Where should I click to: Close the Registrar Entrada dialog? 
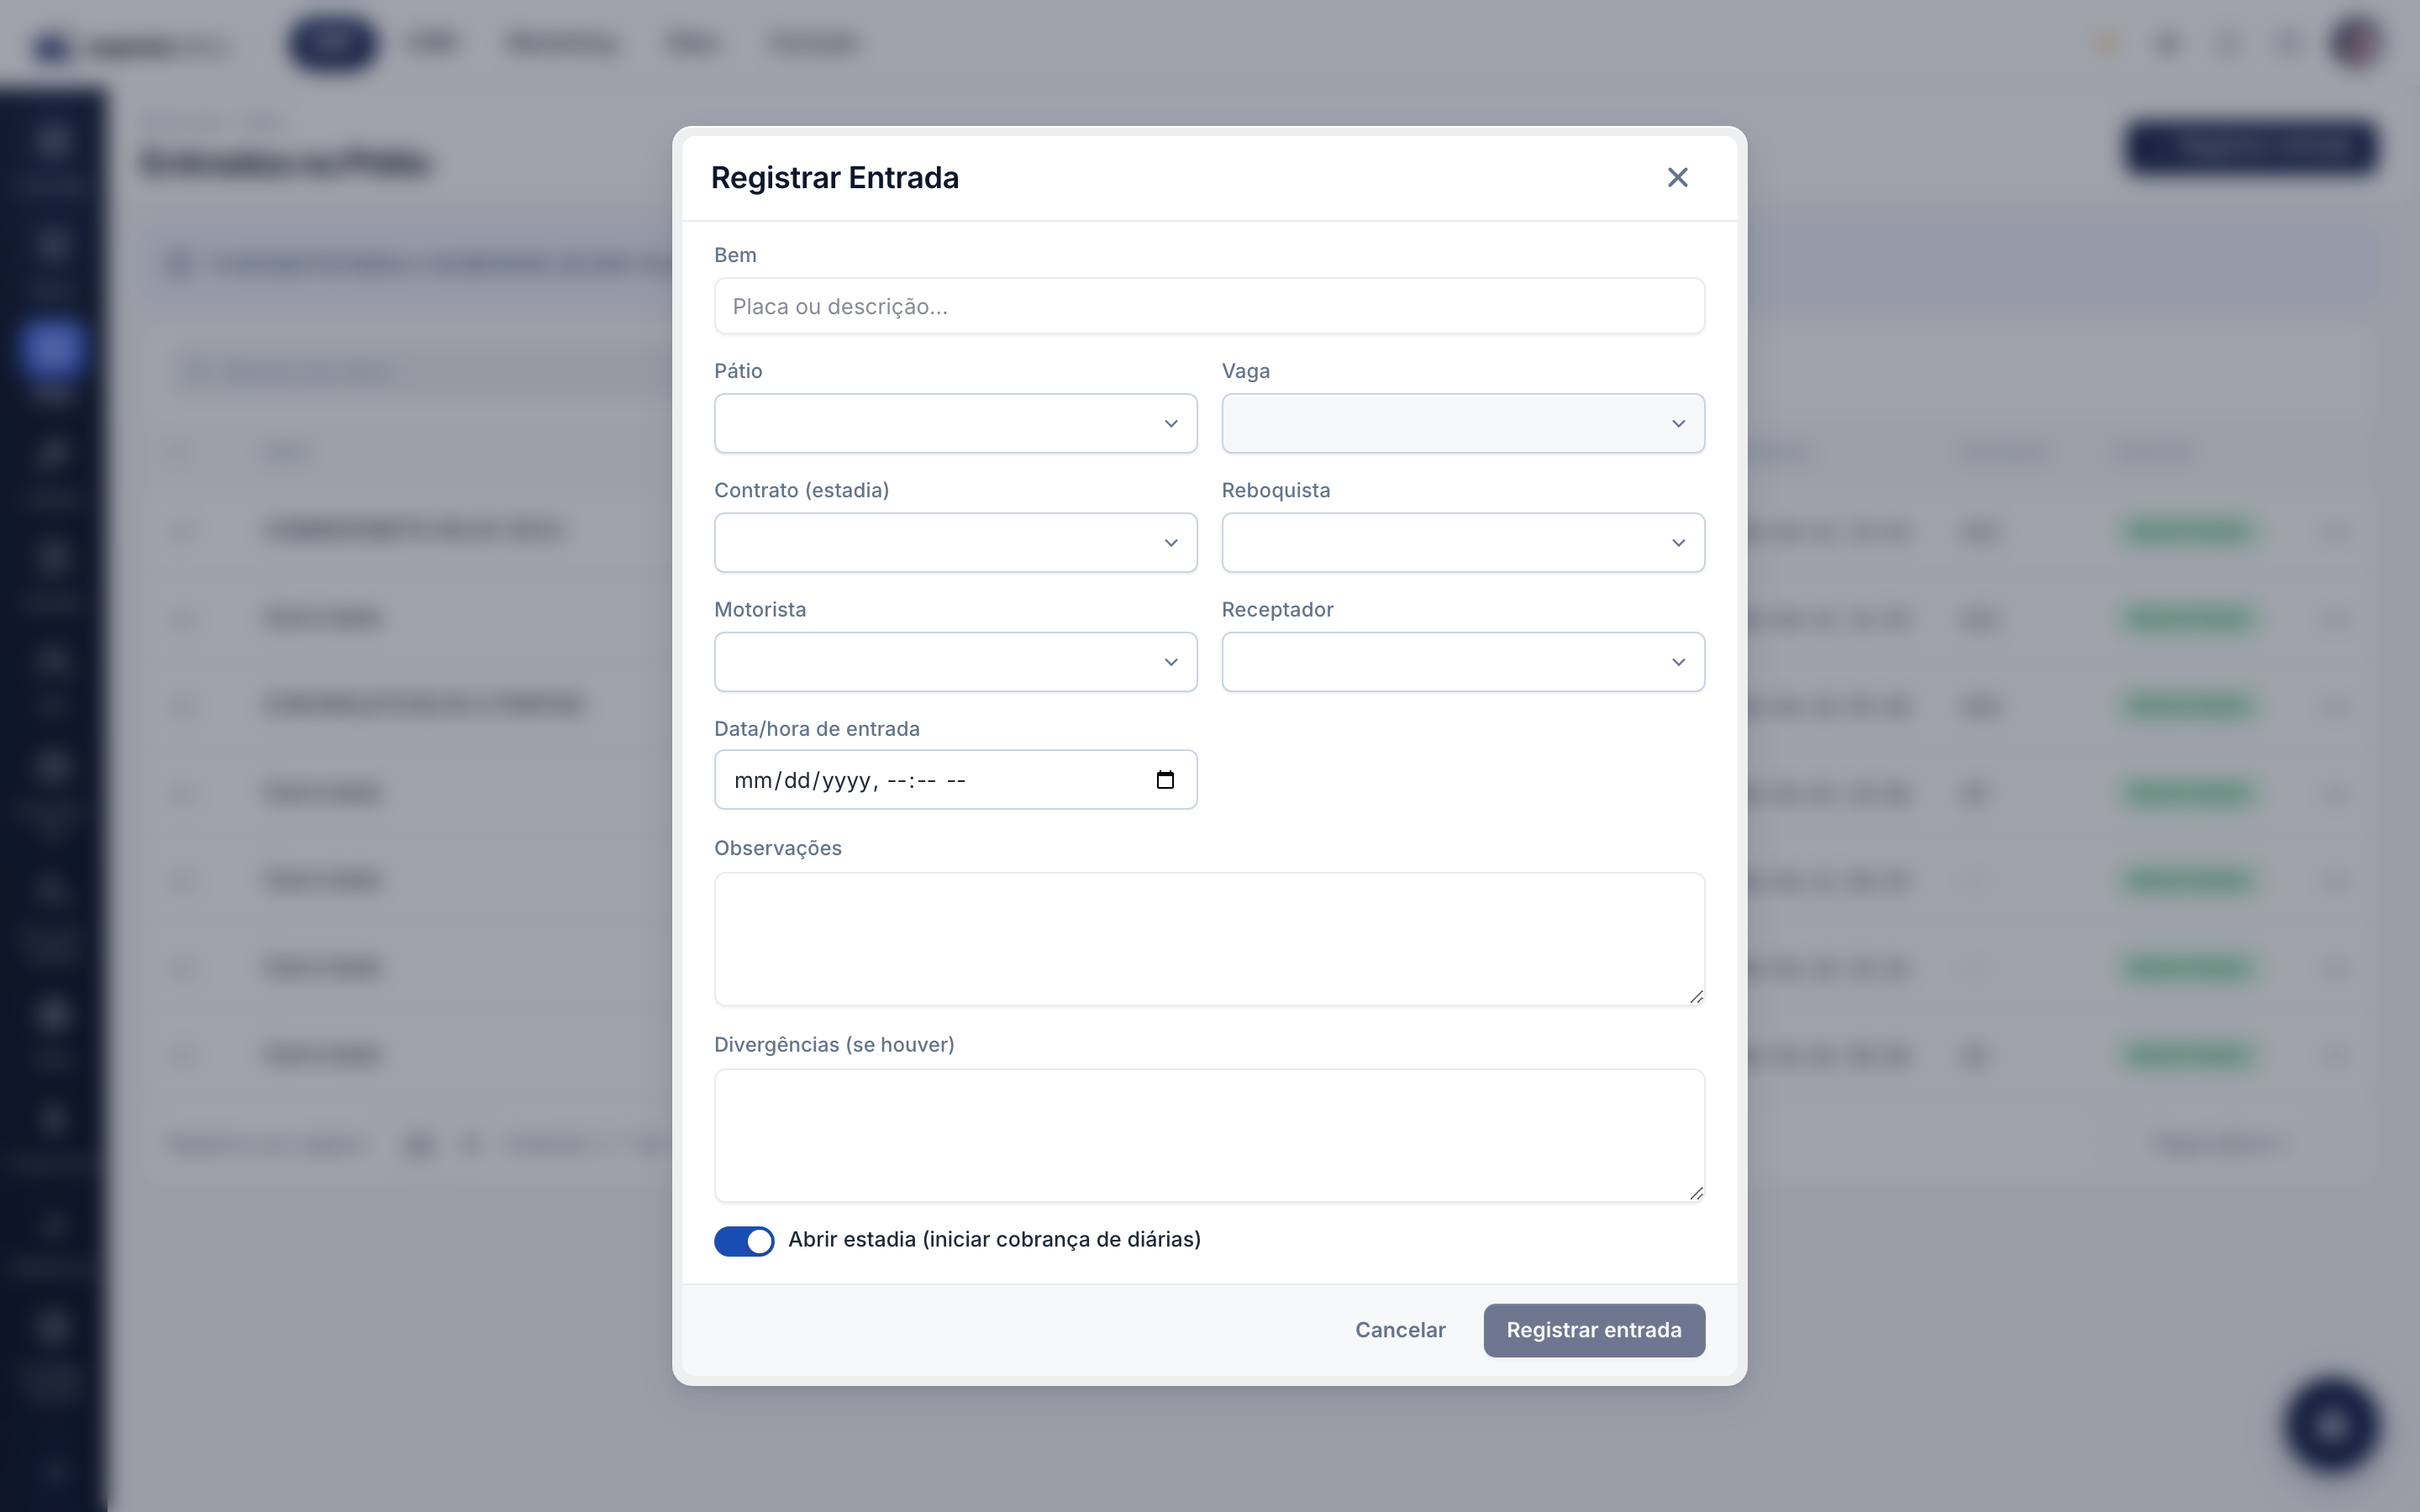1677,177
